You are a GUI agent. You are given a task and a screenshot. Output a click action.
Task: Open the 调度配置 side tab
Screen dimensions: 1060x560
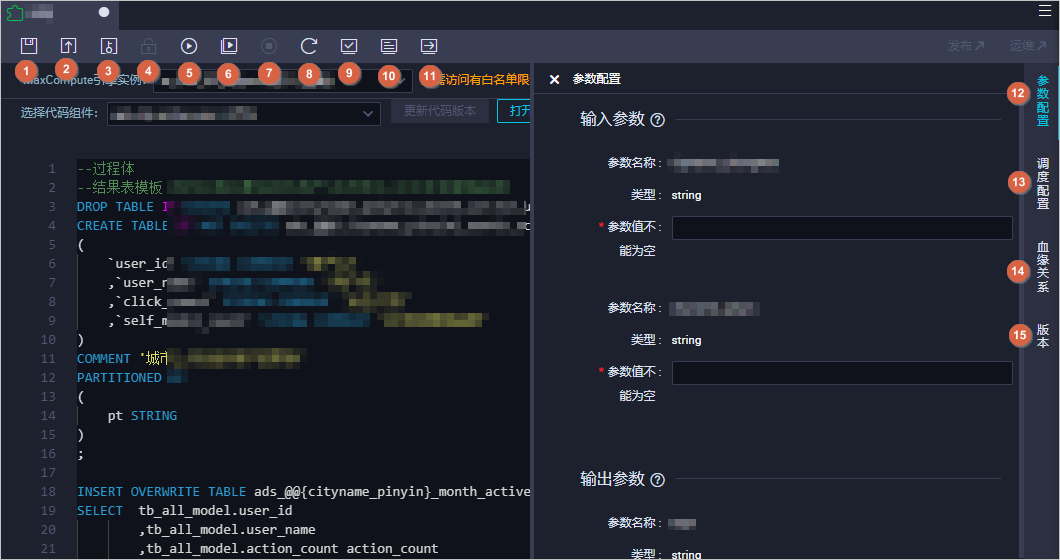click(1042, 183)
